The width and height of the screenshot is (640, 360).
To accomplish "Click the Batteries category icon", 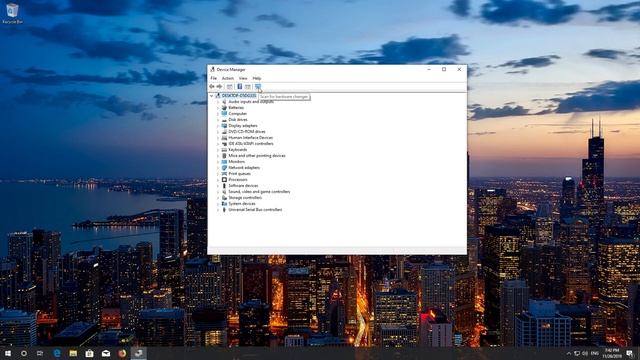I will (x=224, y=107).
